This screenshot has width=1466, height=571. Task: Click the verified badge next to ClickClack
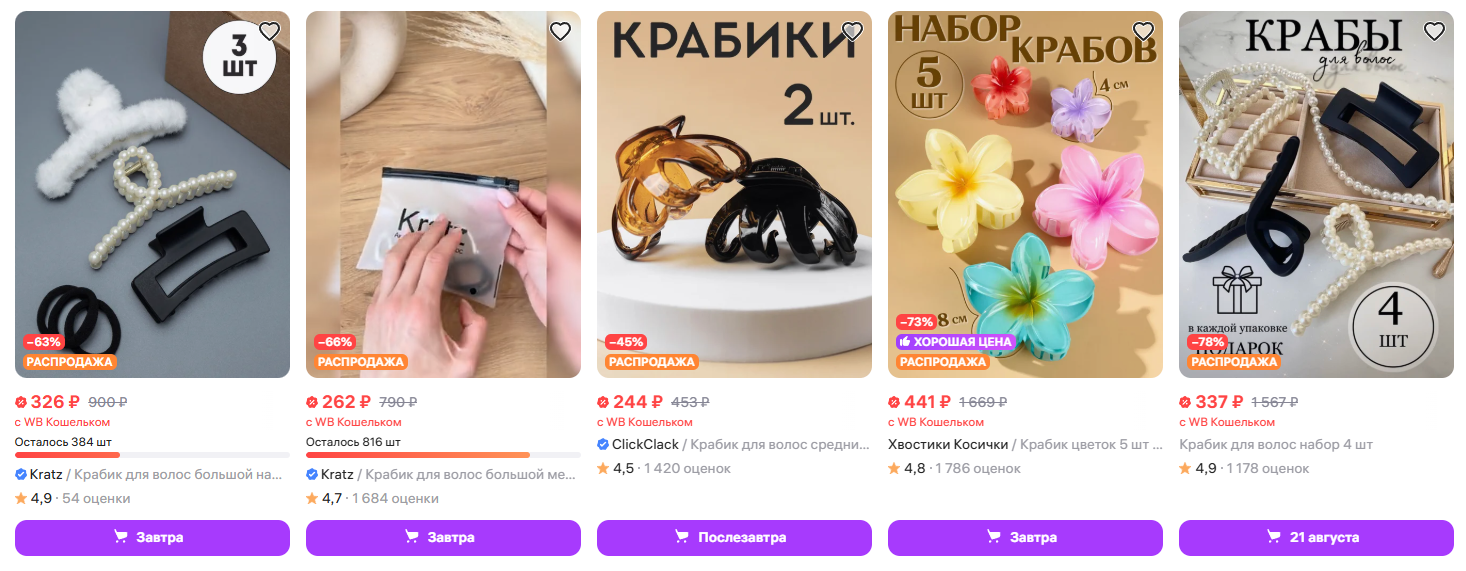pos(602,444)
